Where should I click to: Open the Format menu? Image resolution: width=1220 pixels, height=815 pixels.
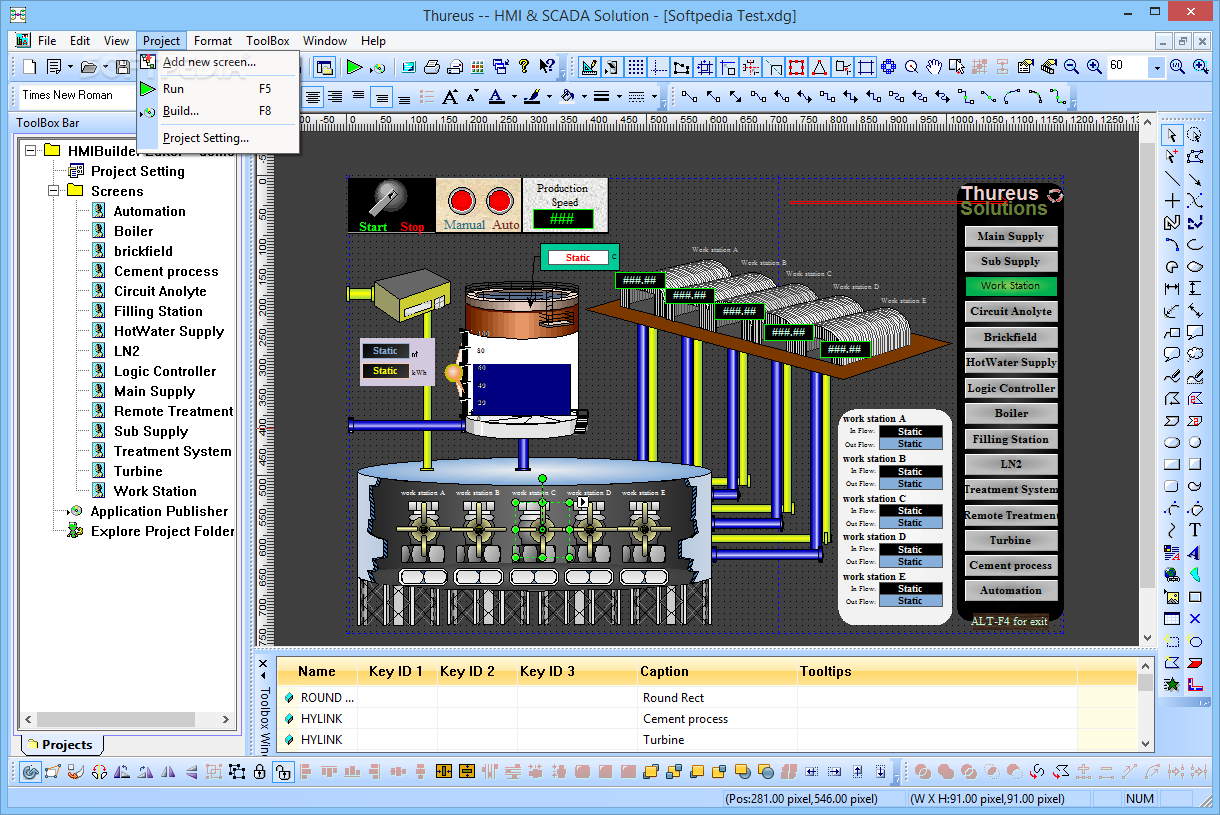click(x=212, y=41)
